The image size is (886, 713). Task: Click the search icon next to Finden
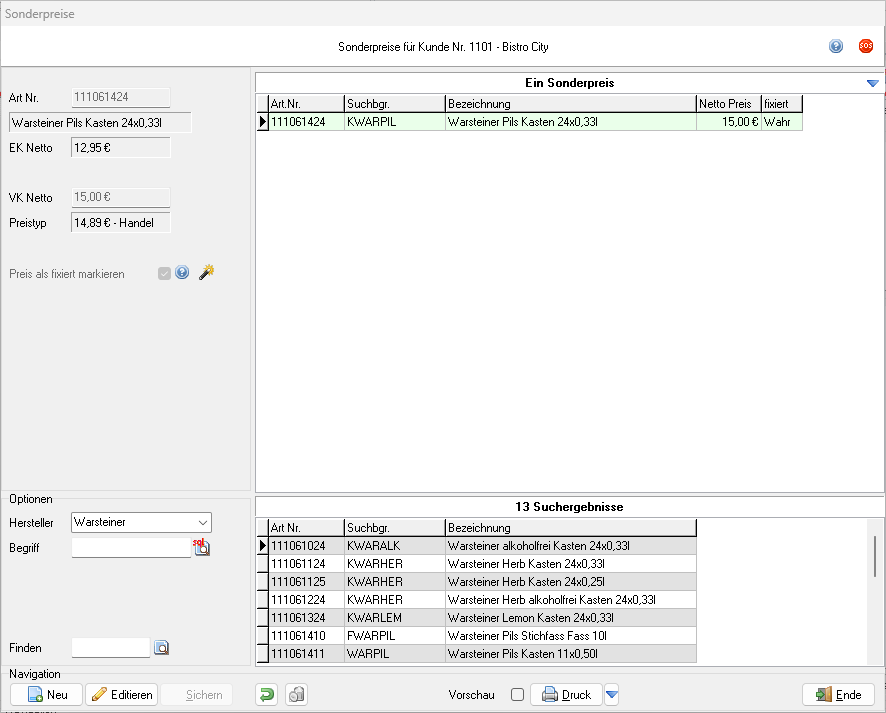[162, 648]
